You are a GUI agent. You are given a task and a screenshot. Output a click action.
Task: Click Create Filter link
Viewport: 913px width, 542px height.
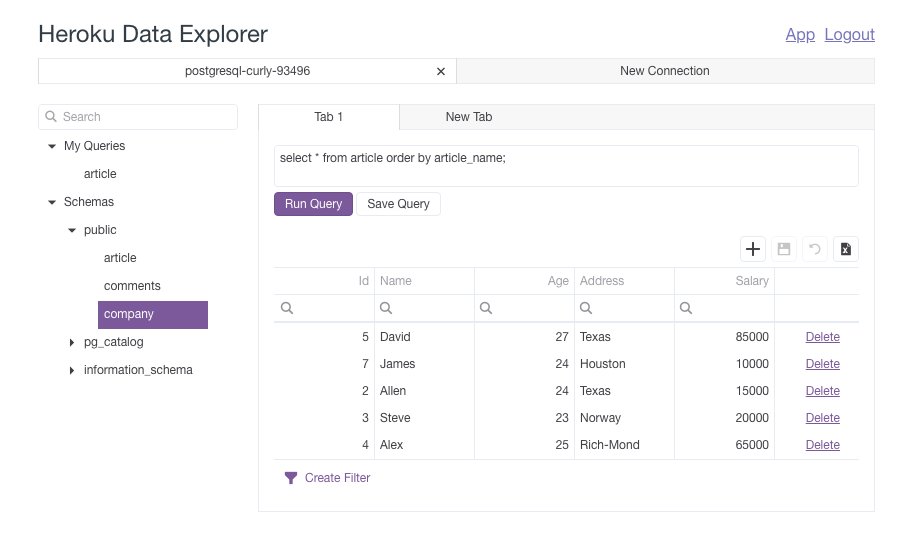tap(338, 478)
